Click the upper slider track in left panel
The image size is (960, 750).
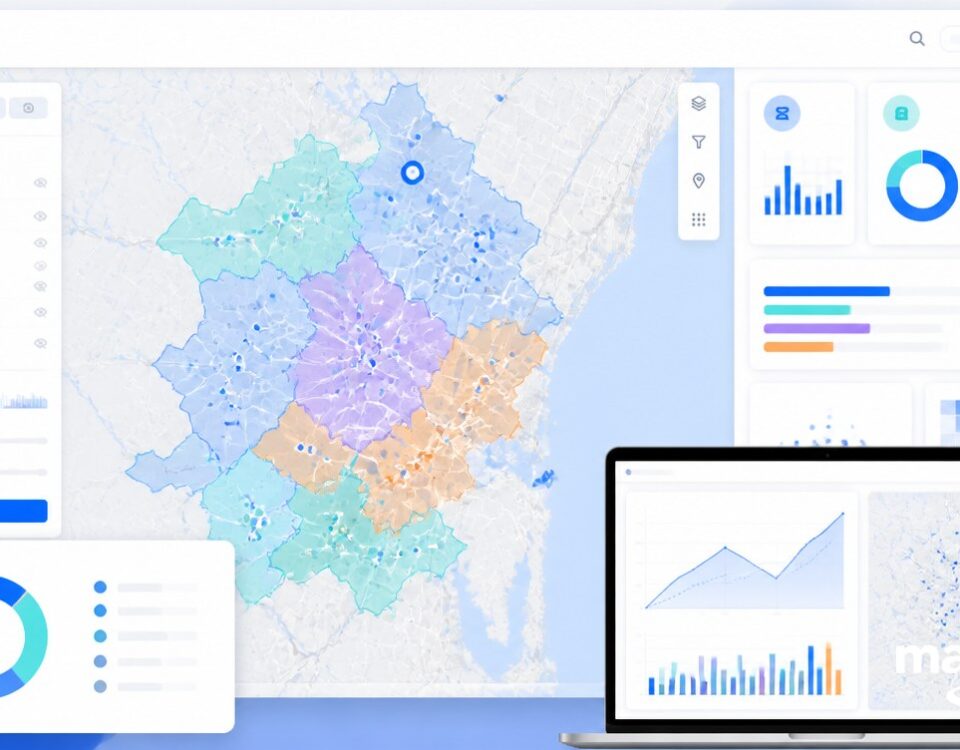tap(23, 441)
